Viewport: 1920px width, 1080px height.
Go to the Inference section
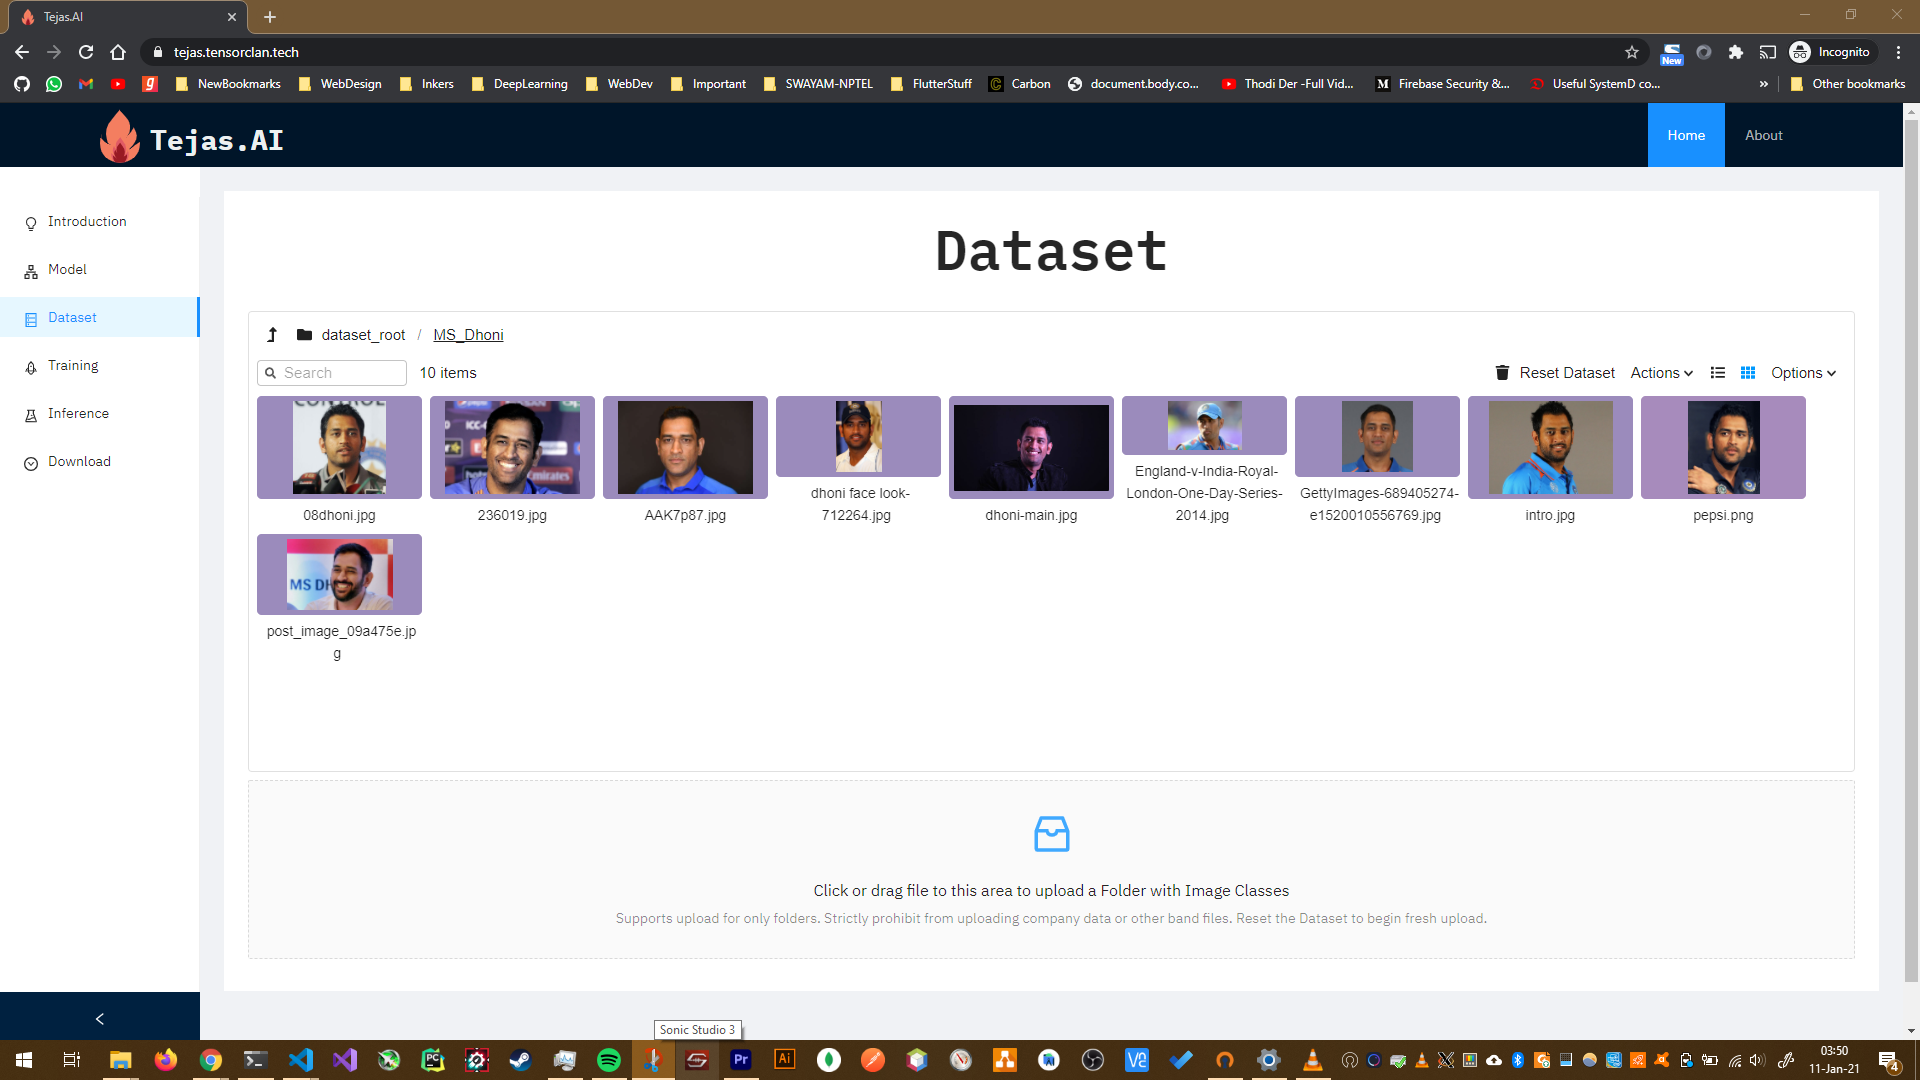click(x=78, y=414)
